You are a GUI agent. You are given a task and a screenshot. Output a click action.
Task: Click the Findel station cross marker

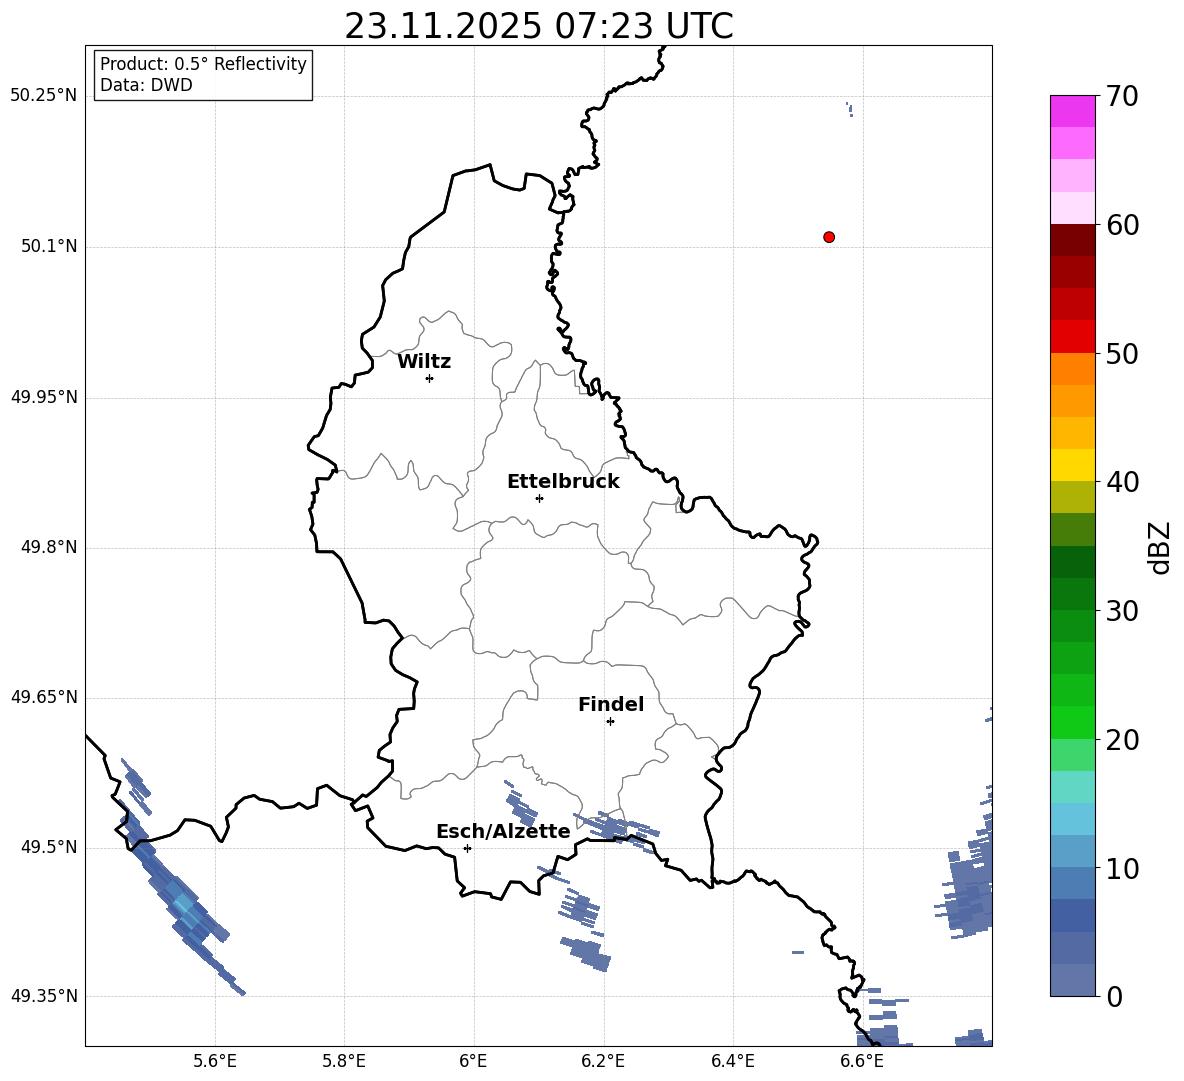610,722
